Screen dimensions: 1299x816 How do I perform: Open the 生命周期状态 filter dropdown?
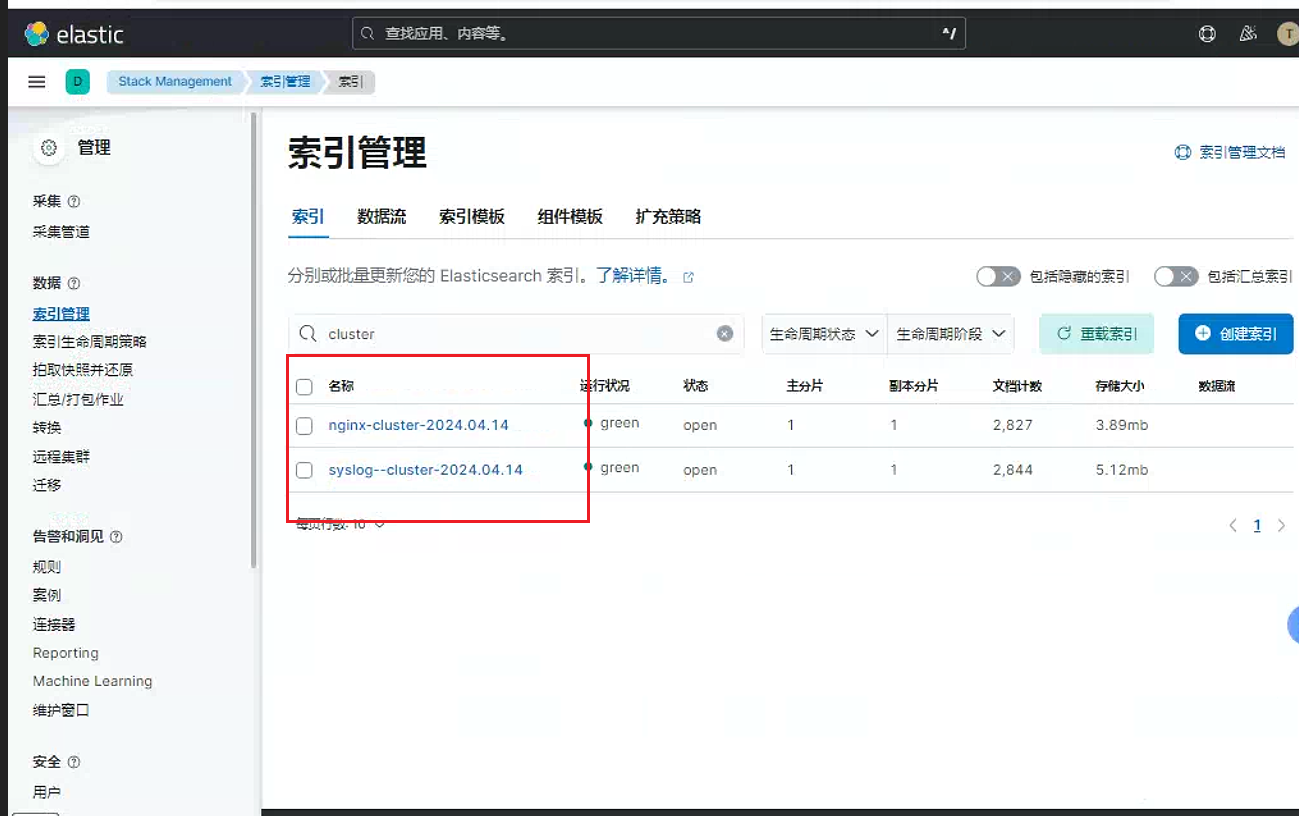pyautogui.click(x=825, y=334)
